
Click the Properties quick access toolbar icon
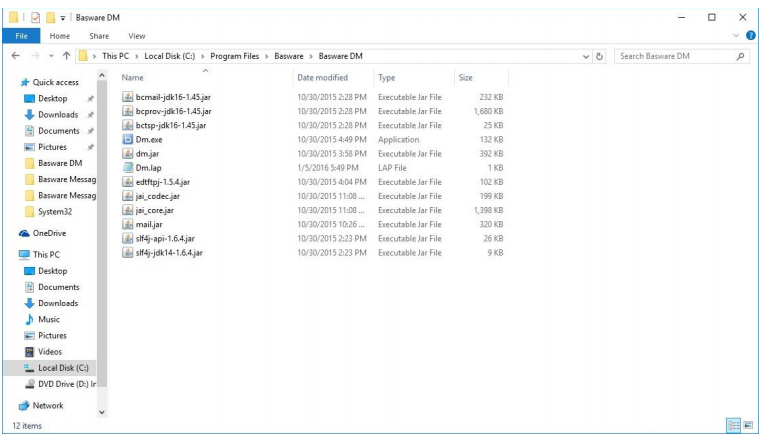click(x=36, y=18)
